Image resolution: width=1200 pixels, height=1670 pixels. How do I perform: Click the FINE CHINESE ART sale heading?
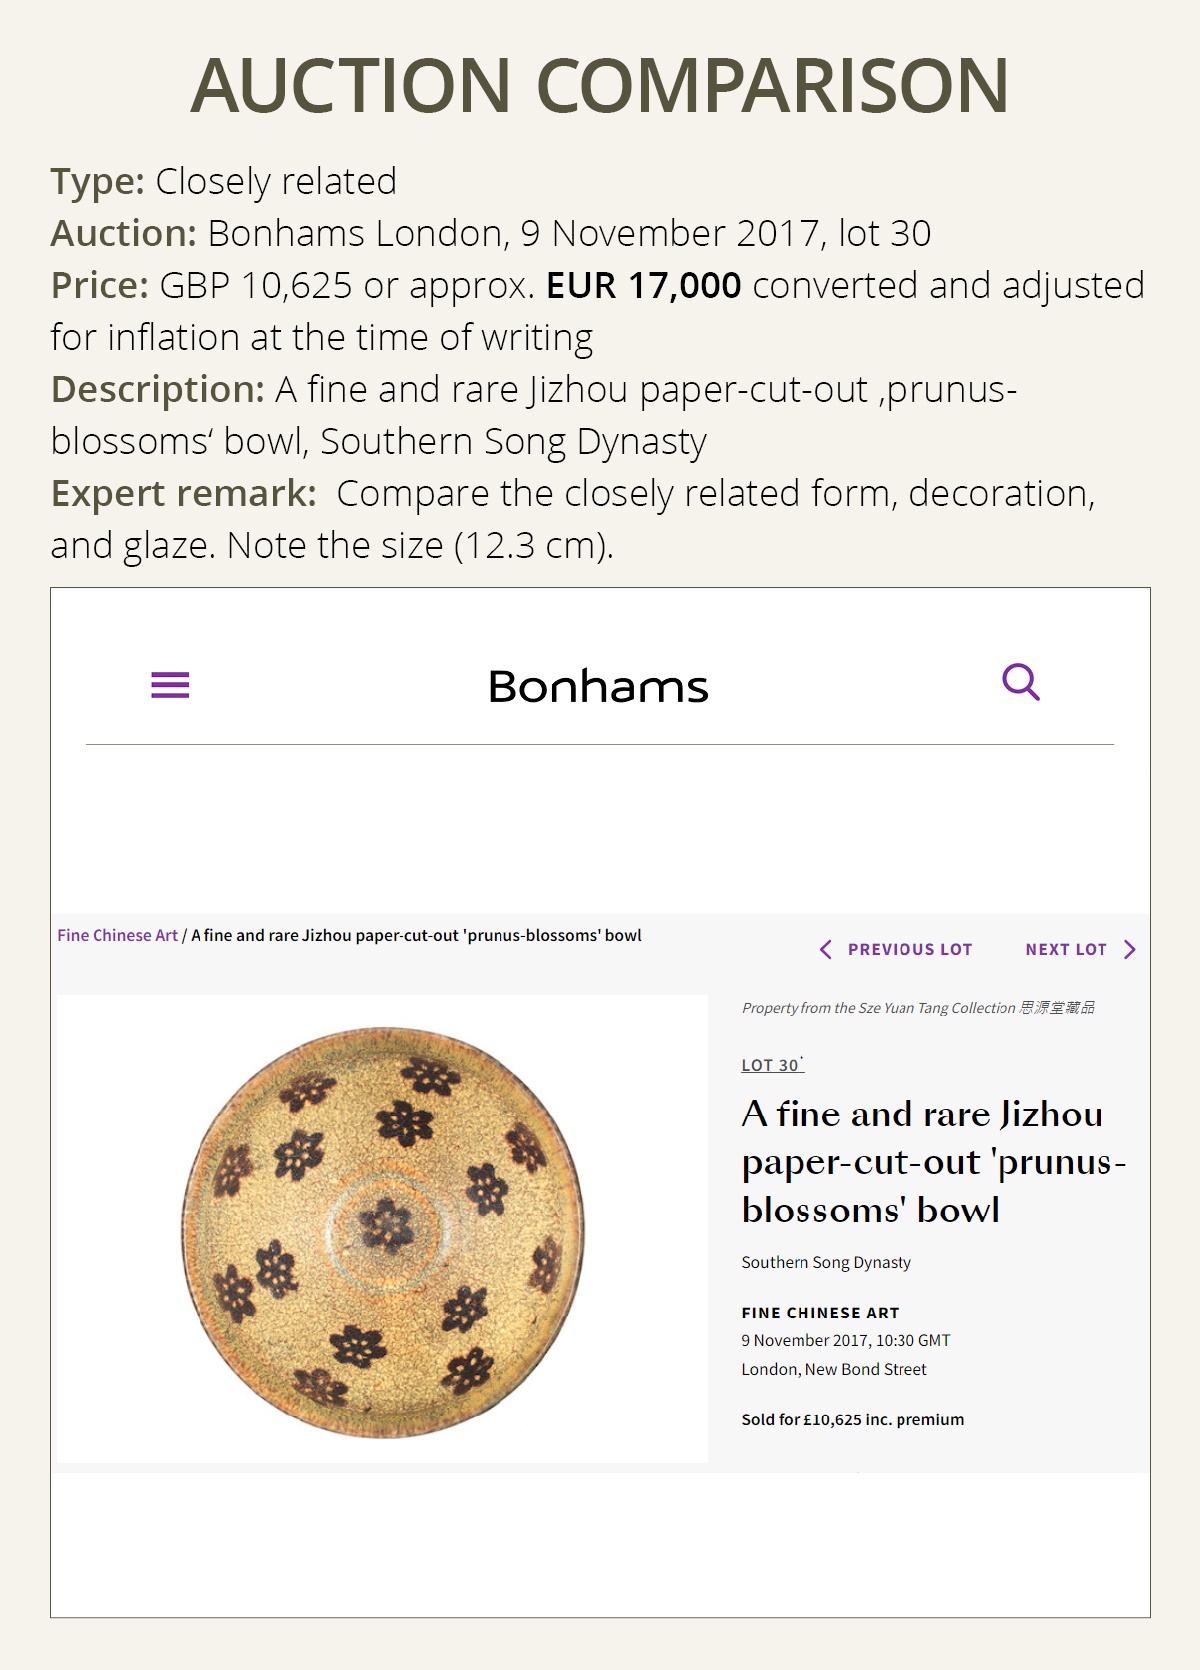point(820,1313)
